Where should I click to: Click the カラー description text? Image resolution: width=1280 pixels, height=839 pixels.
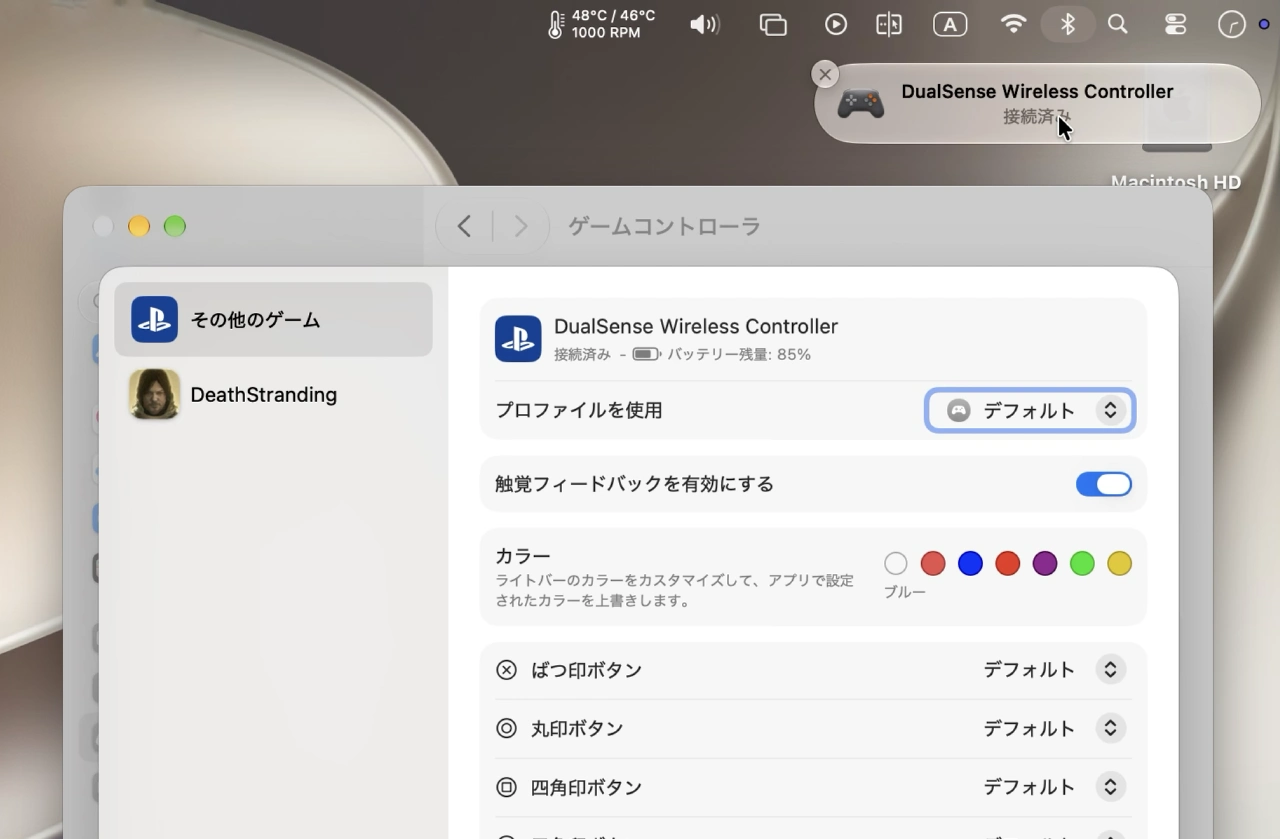(674, 591)
